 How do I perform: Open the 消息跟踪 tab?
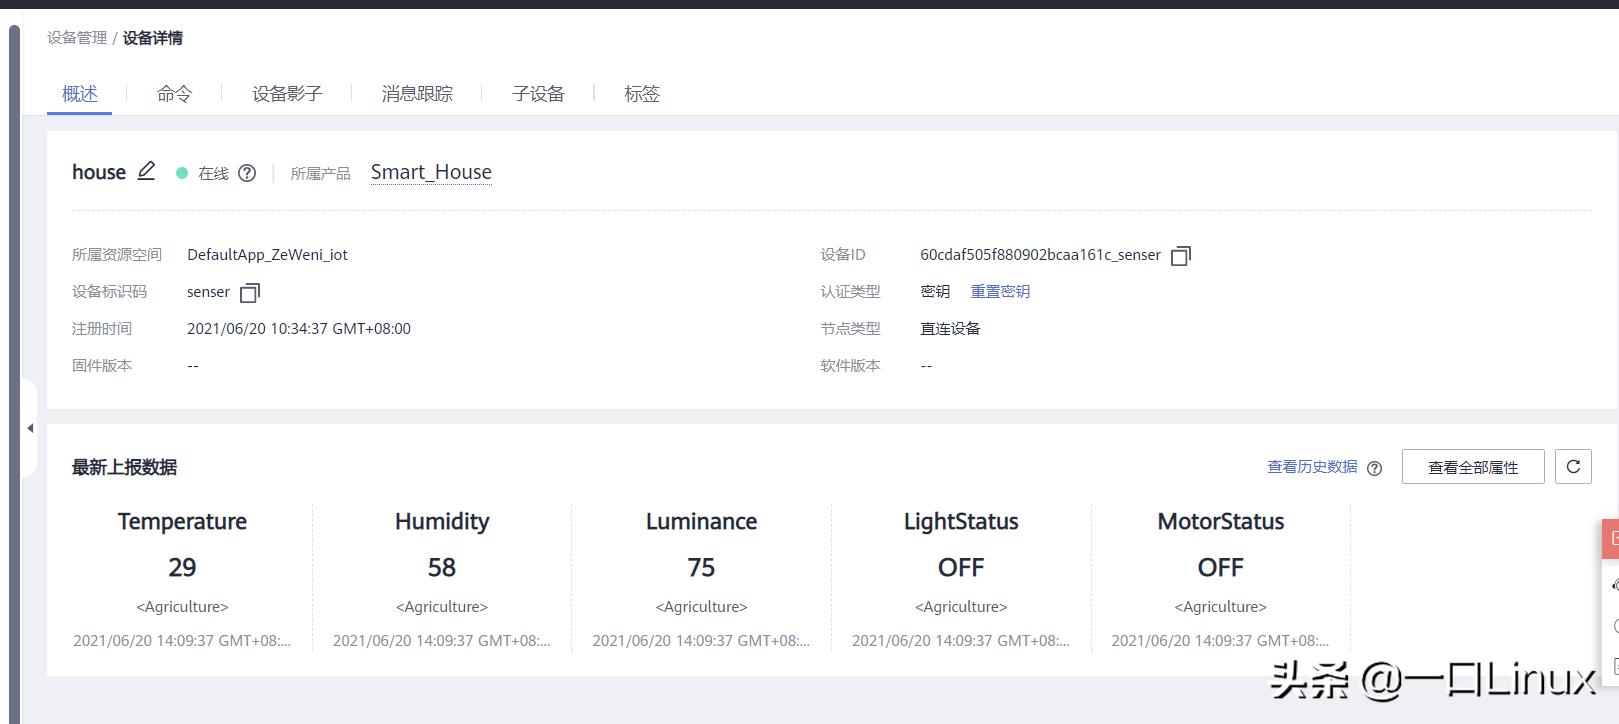(x=417, y=94)
